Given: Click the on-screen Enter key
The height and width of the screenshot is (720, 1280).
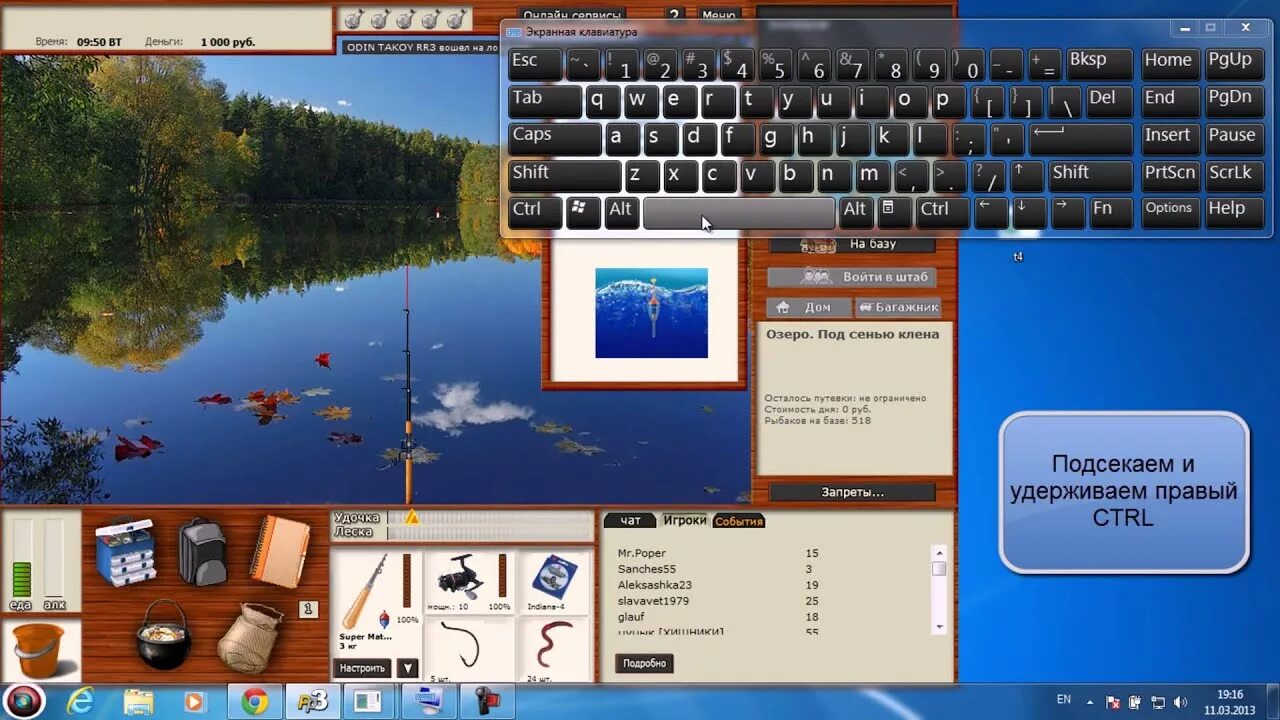Looking at the screenshot, I should click(x=1080, y=138).
